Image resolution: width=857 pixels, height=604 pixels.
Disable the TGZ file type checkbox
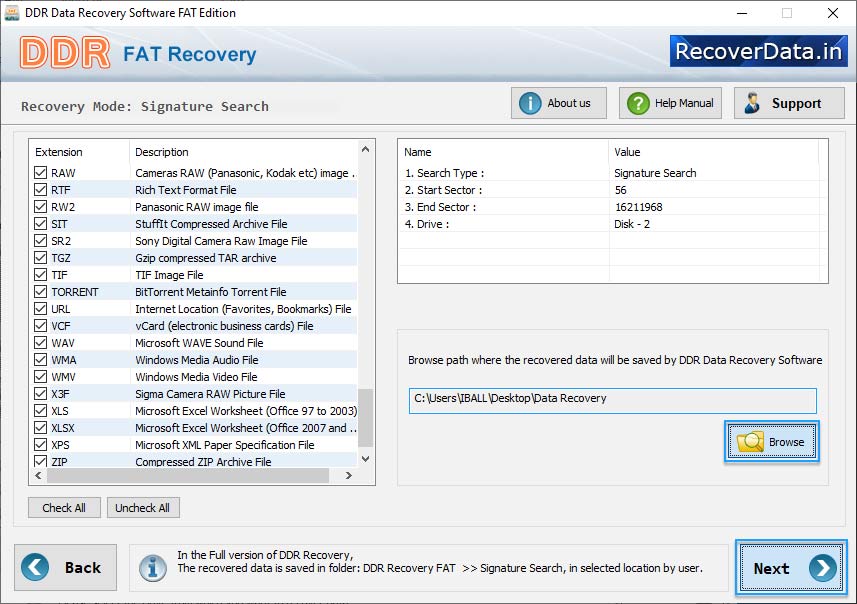[x=40, y=257]
